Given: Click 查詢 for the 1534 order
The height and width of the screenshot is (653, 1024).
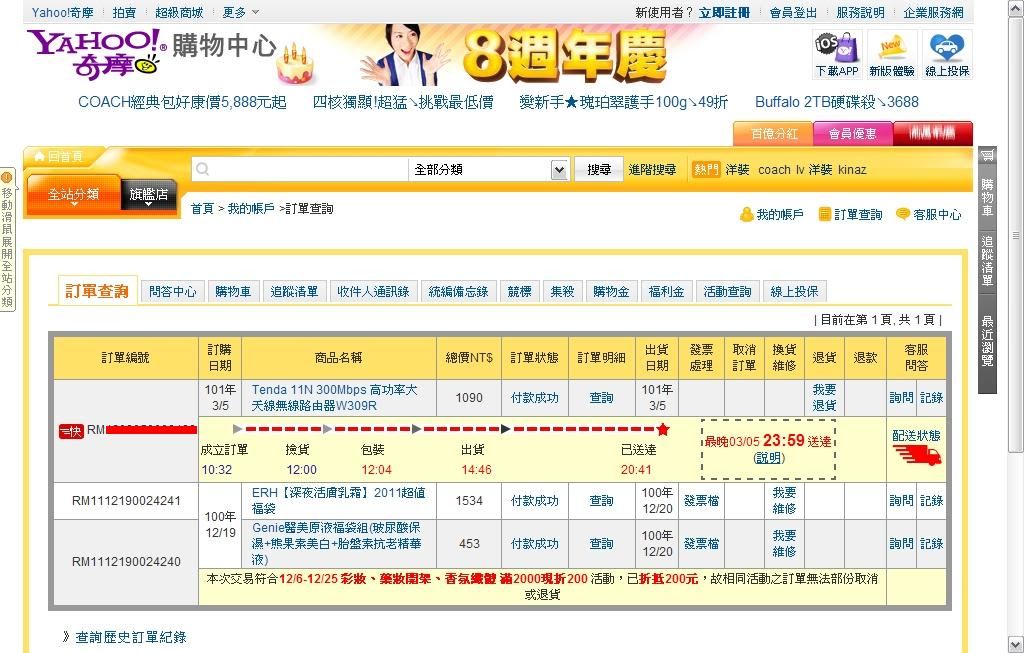Looking at the screenshot, I should [x=601, y=501].
